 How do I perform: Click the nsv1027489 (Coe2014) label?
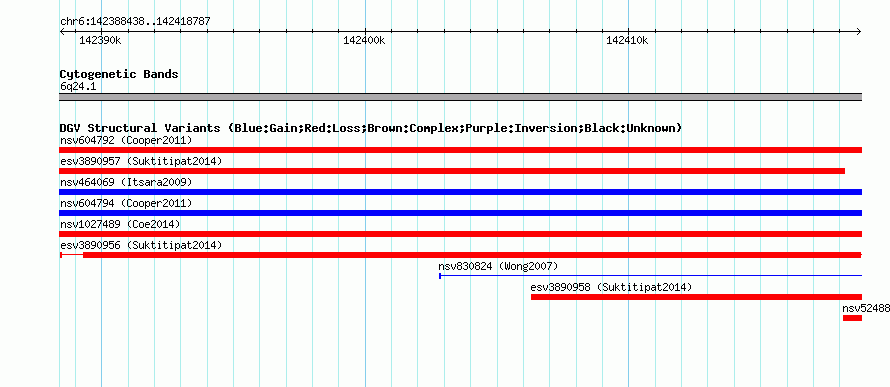pos(120,224)
